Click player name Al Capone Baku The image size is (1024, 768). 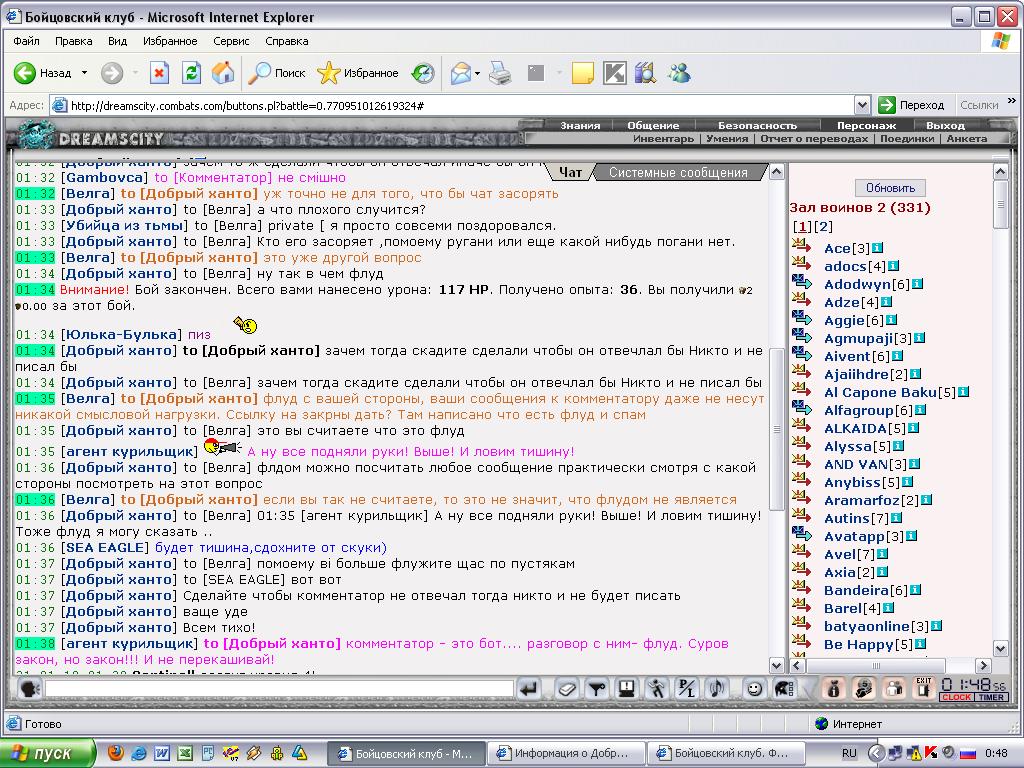[880, 392]
